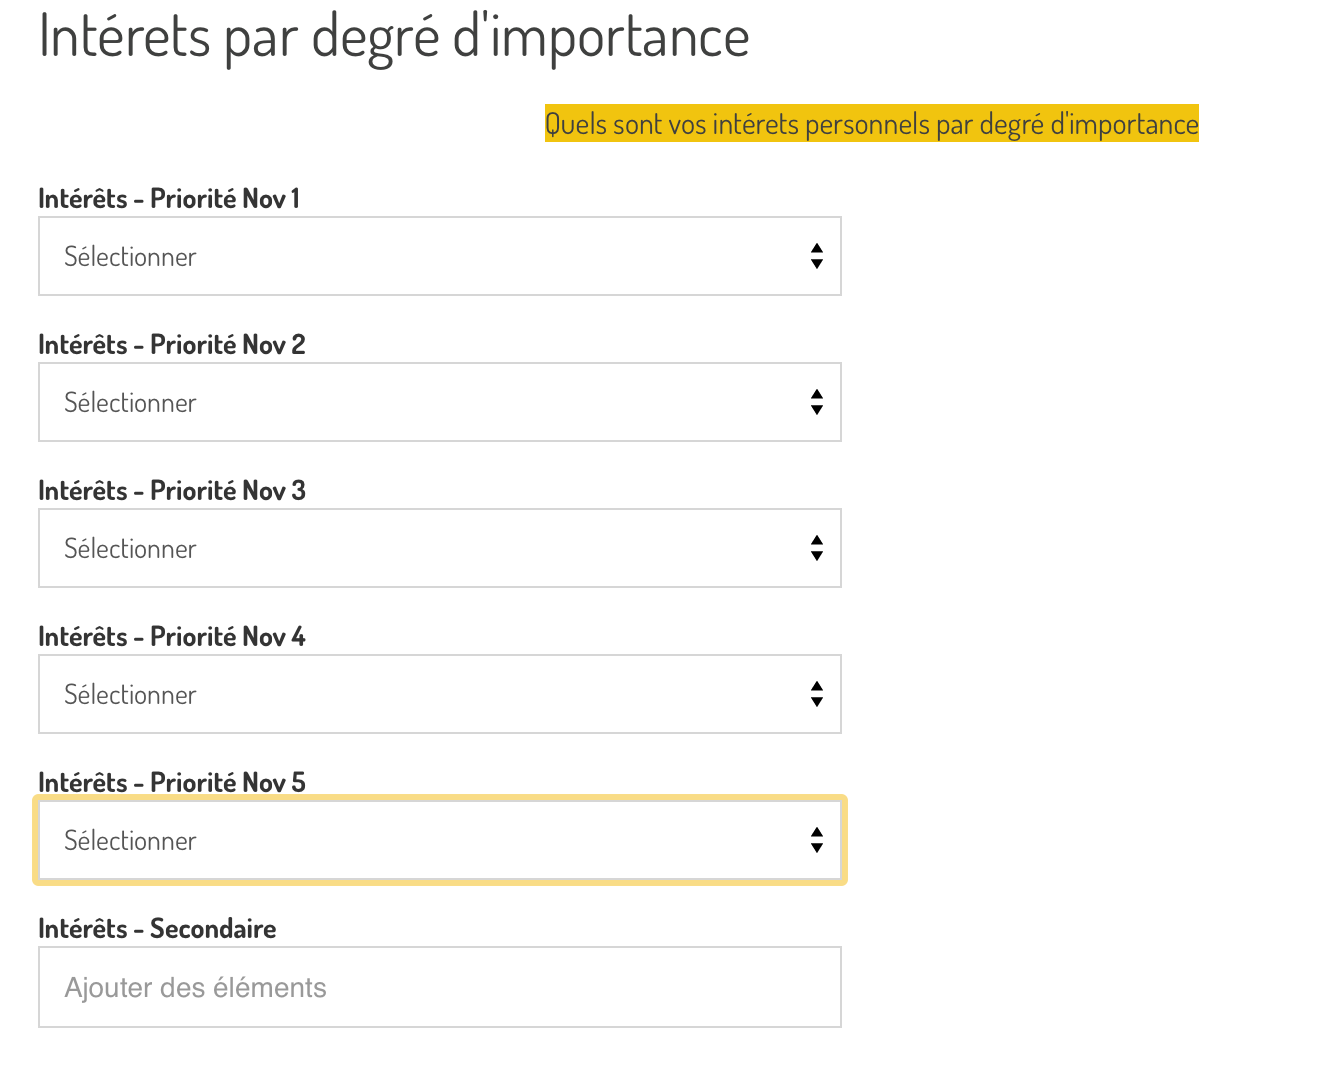The height and width of the screenshot is (1074, 1340).
Task: Select the Intérêts - Priorité Nov 3 label
Action: pyautogui.click(x=172, y=491)
